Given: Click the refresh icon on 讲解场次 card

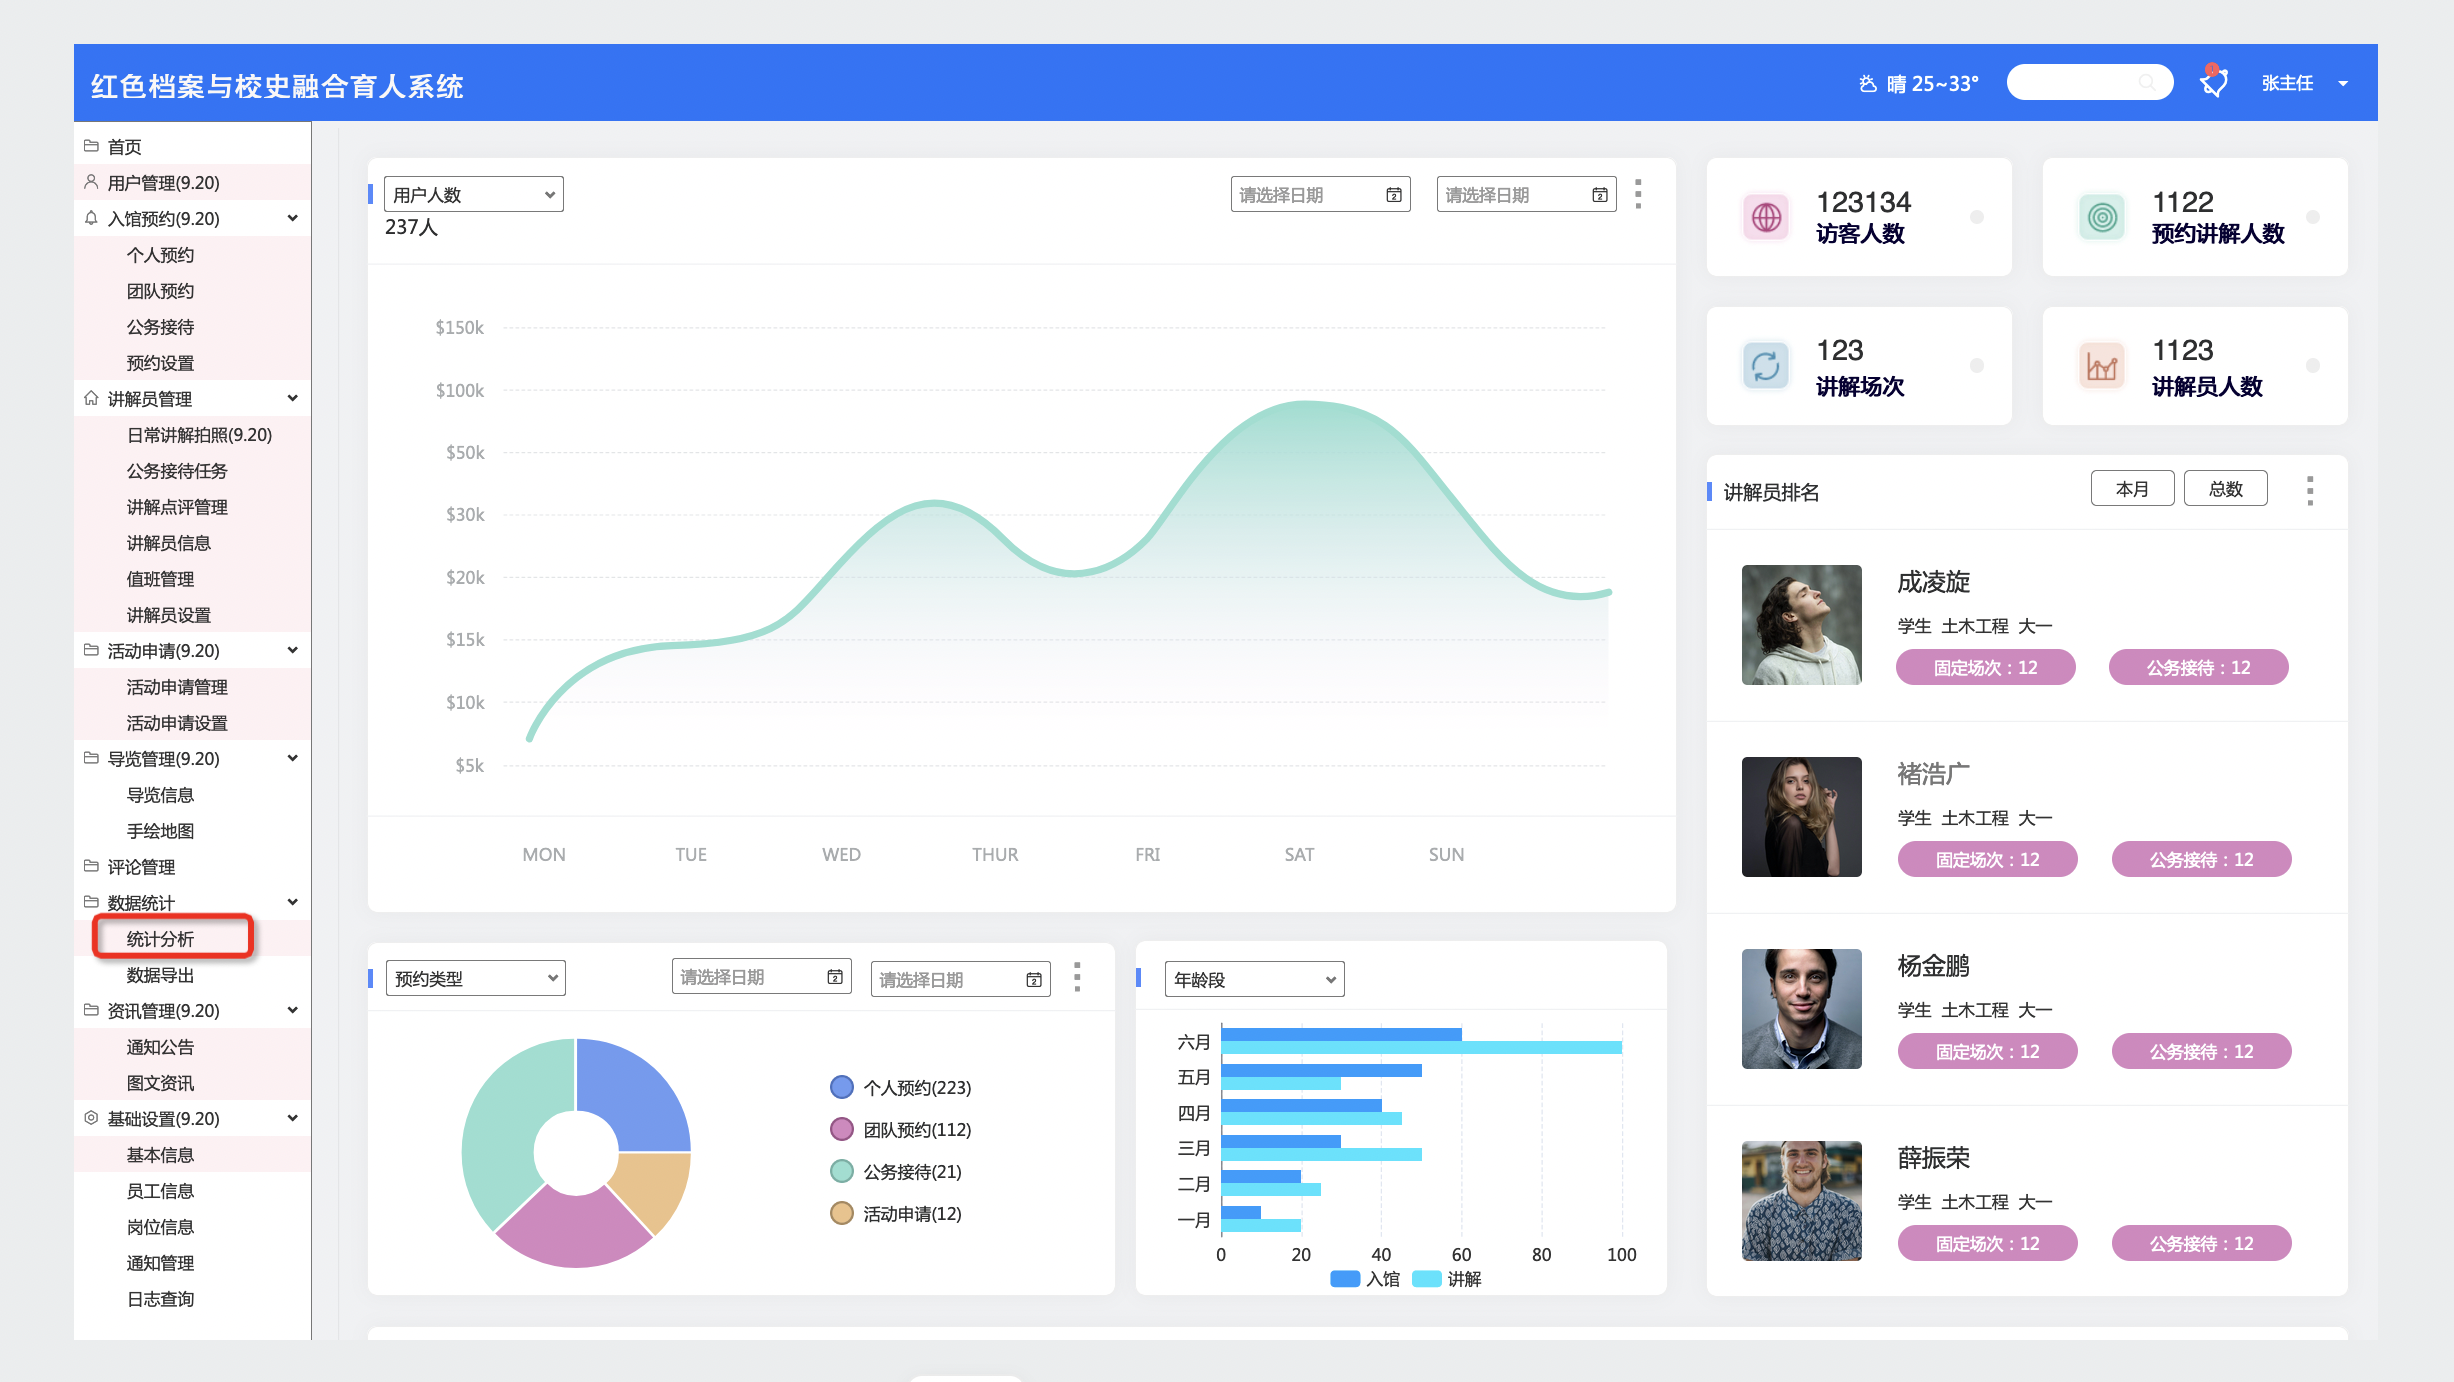Looking at the screenshot, I should pos(1767,366).
